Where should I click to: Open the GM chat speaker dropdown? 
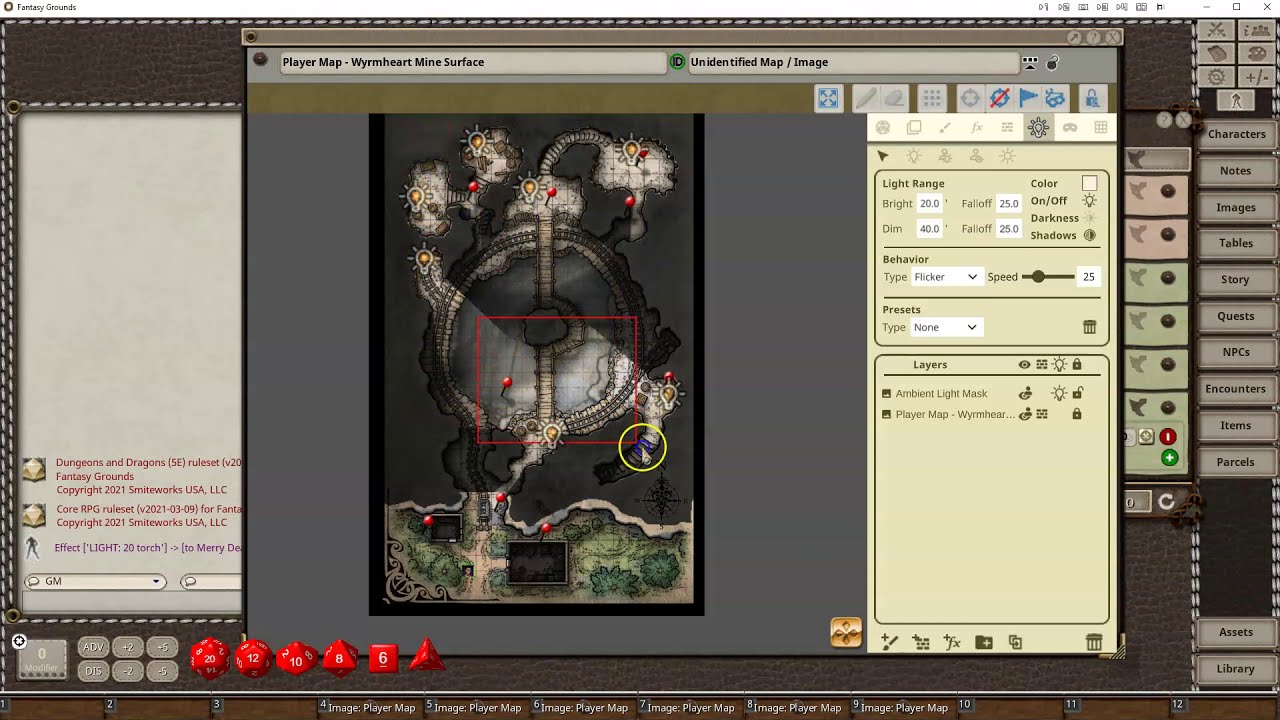click(x=96, y=581)
